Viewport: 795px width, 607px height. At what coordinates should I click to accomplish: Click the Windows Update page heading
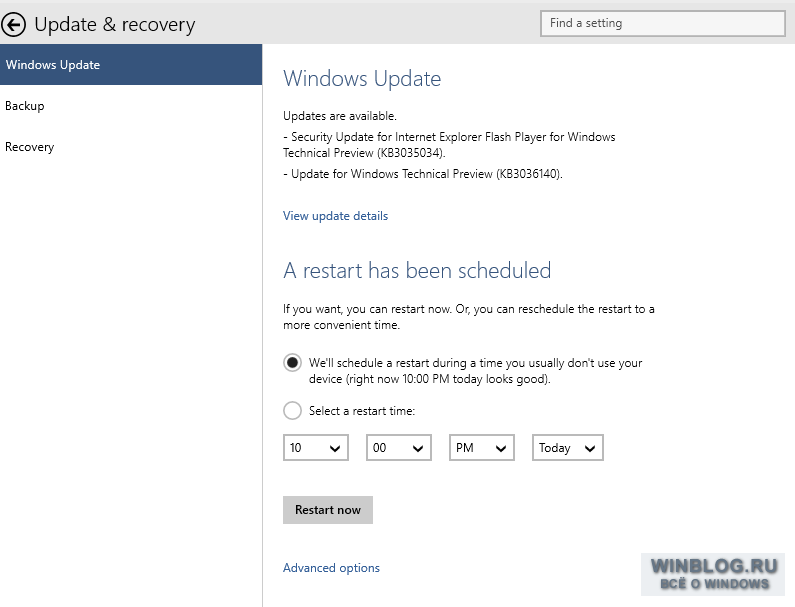(362, 79)
